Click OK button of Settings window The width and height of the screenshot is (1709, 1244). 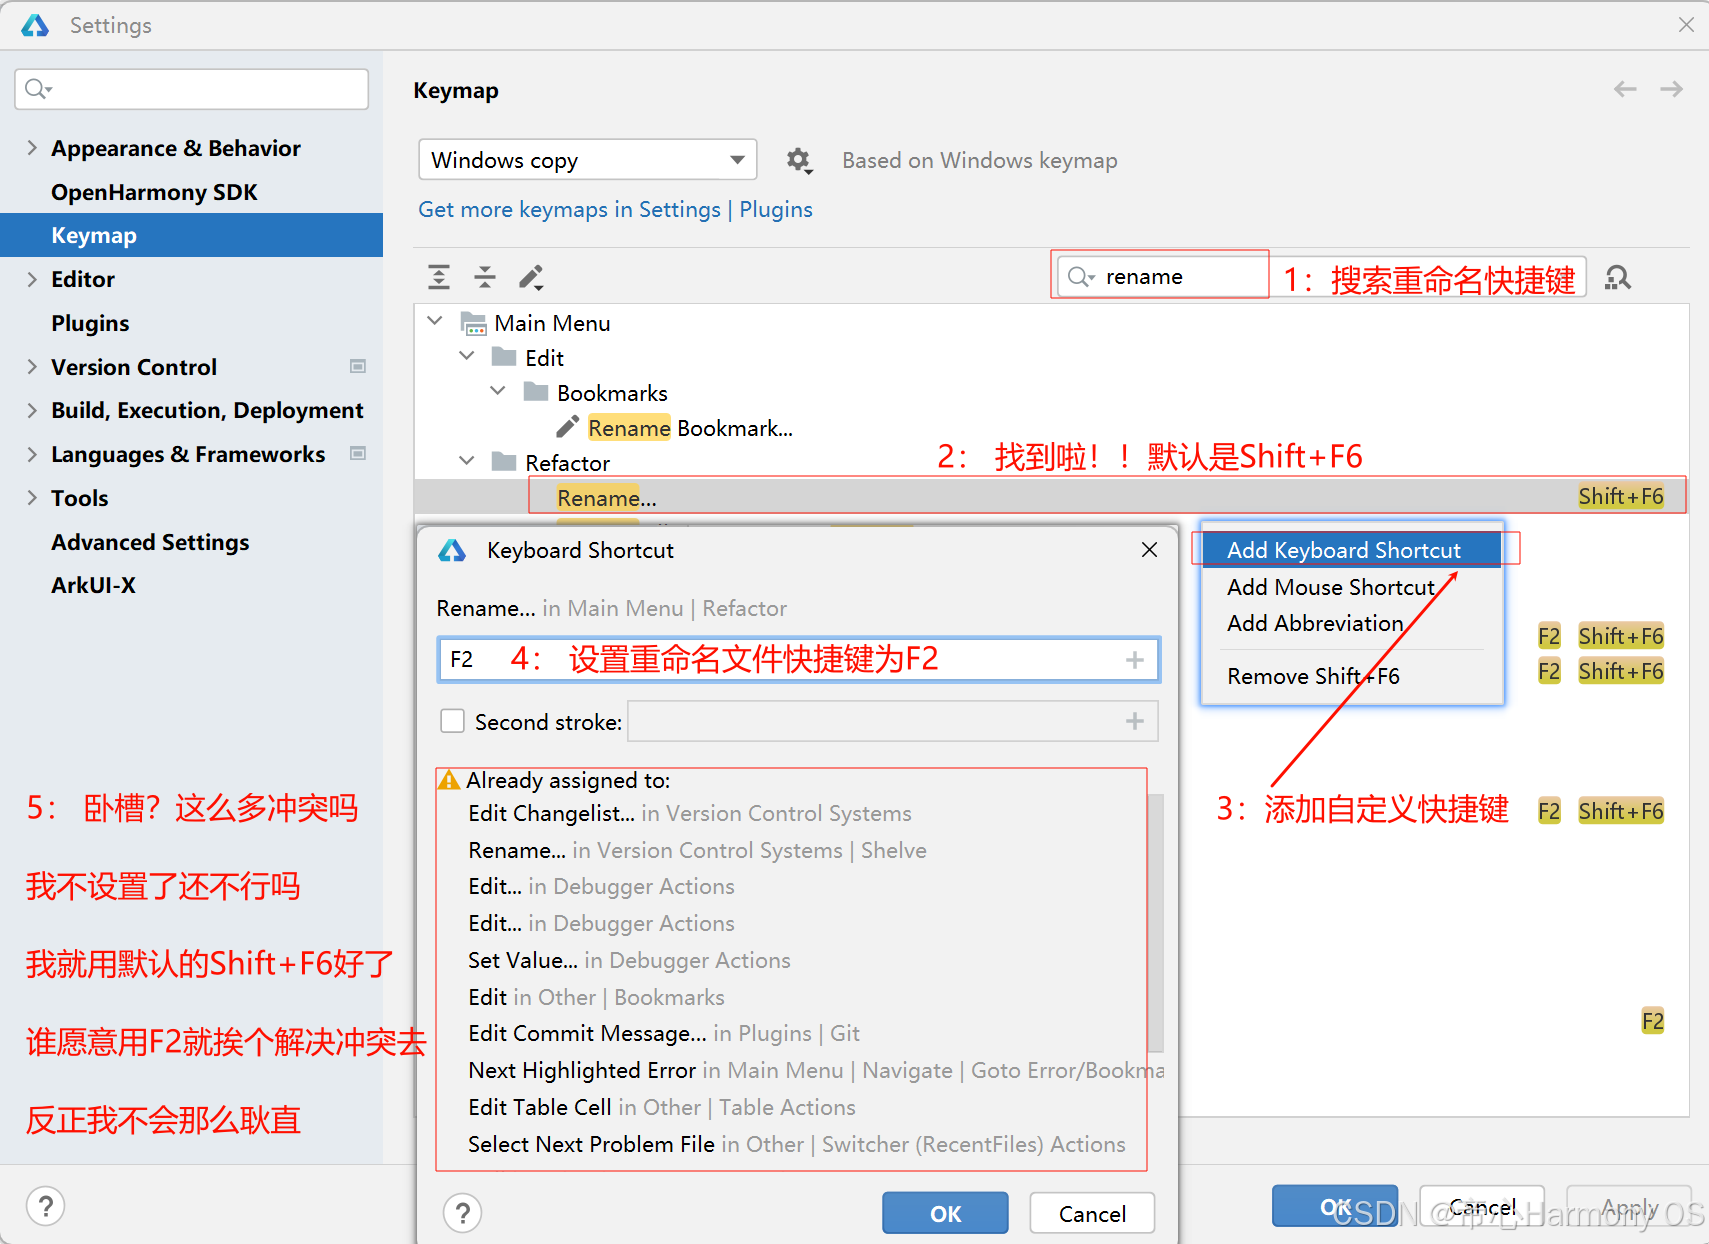(x=1335, y=1206)
